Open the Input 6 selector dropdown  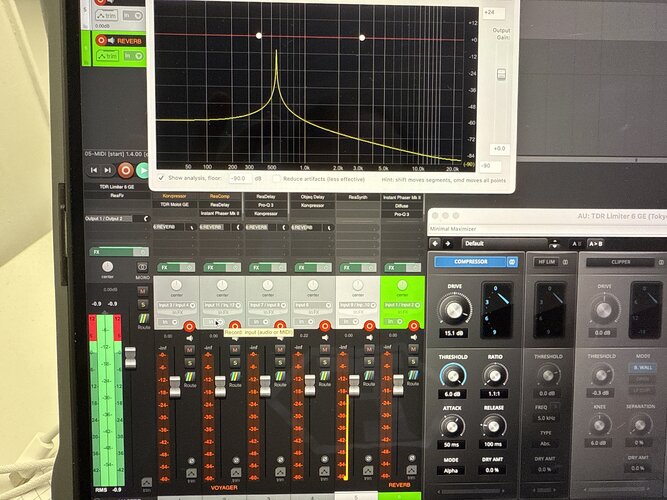pos(313,305)
